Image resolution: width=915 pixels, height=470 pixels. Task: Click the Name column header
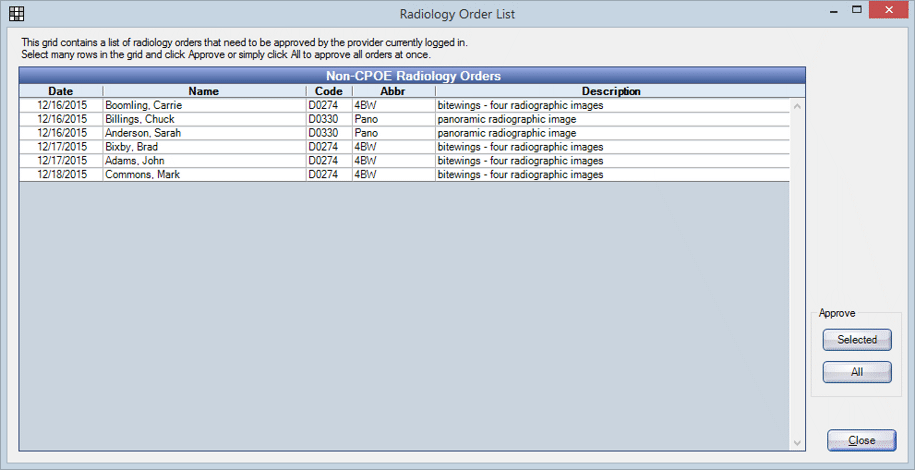click(x=203, y=91)
